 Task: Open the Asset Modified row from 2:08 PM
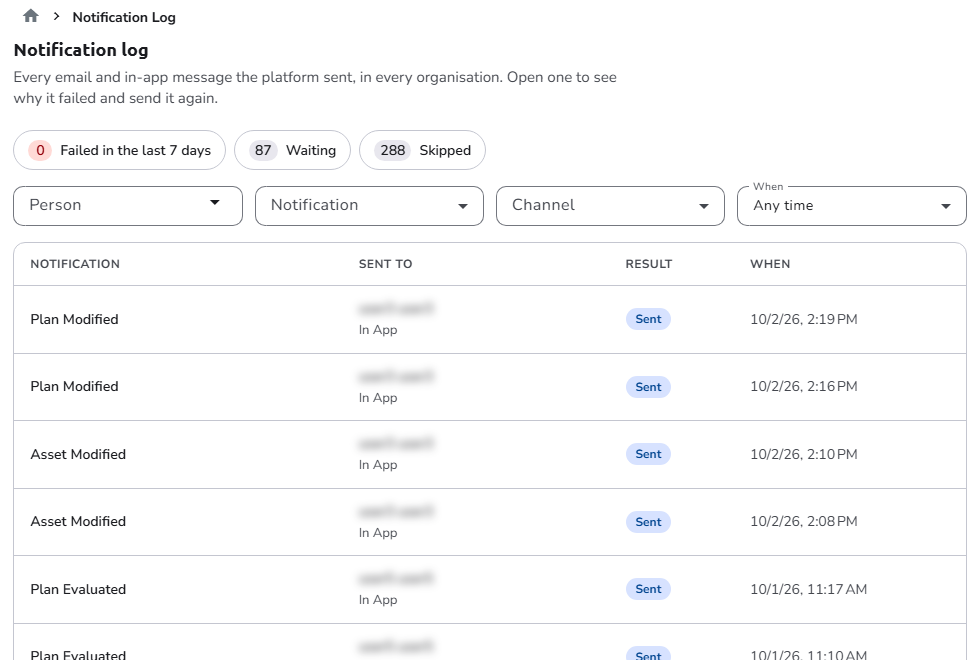click(490, 522)
